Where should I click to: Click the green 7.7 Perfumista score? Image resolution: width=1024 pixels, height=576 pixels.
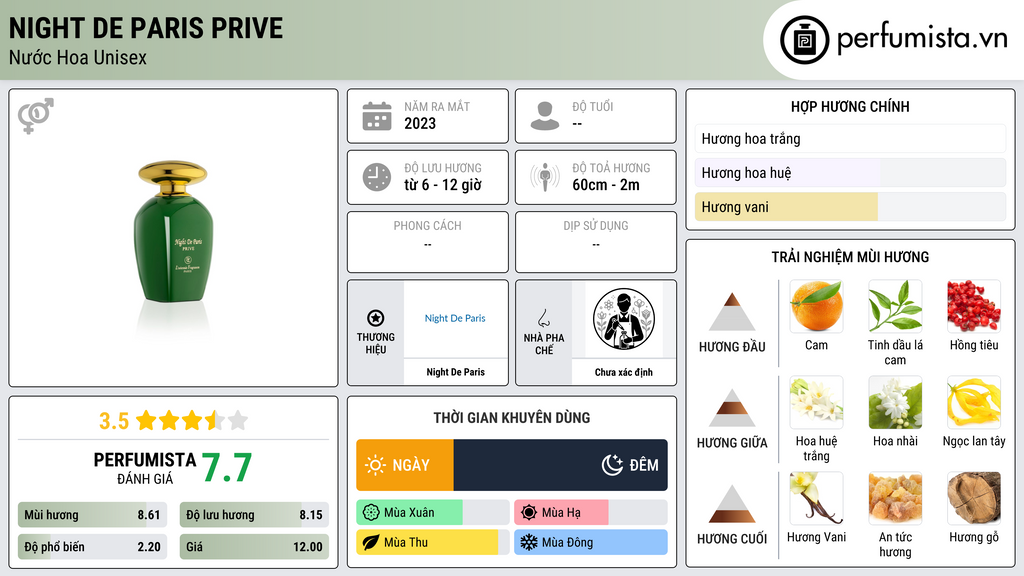tap(227, 468)
